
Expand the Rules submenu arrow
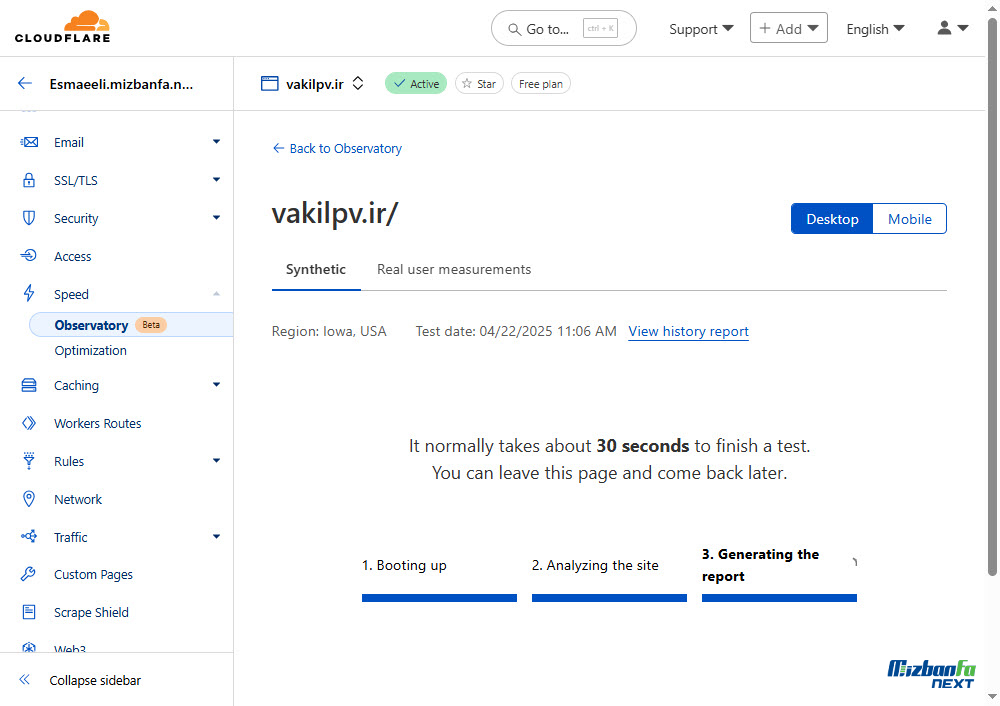[x=216, y=460]
